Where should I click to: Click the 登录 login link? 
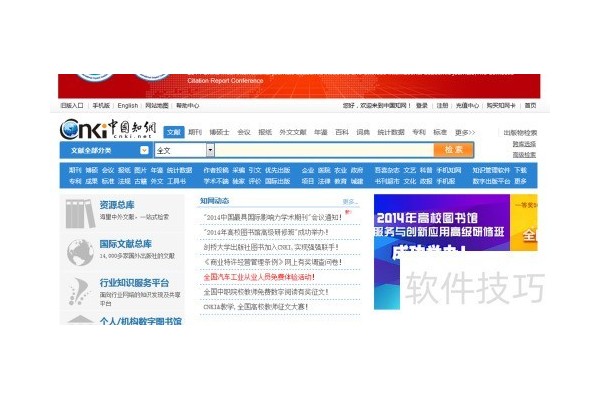(x=422, y=105)
